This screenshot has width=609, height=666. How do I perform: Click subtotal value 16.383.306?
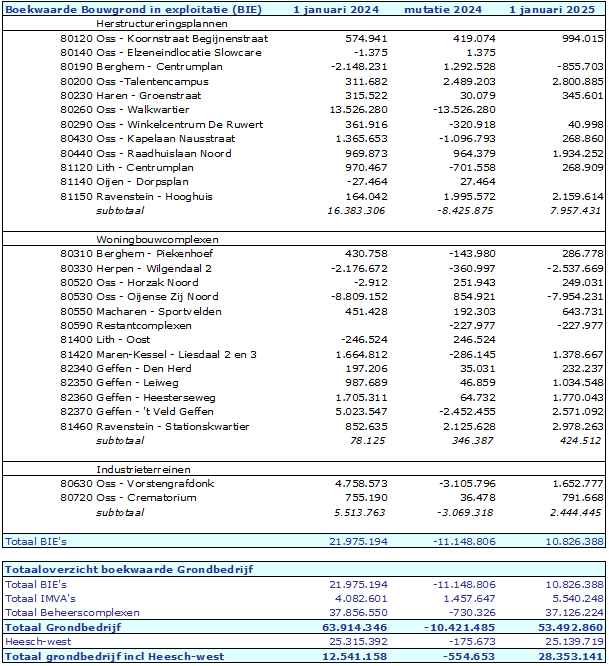coord(356,211)
